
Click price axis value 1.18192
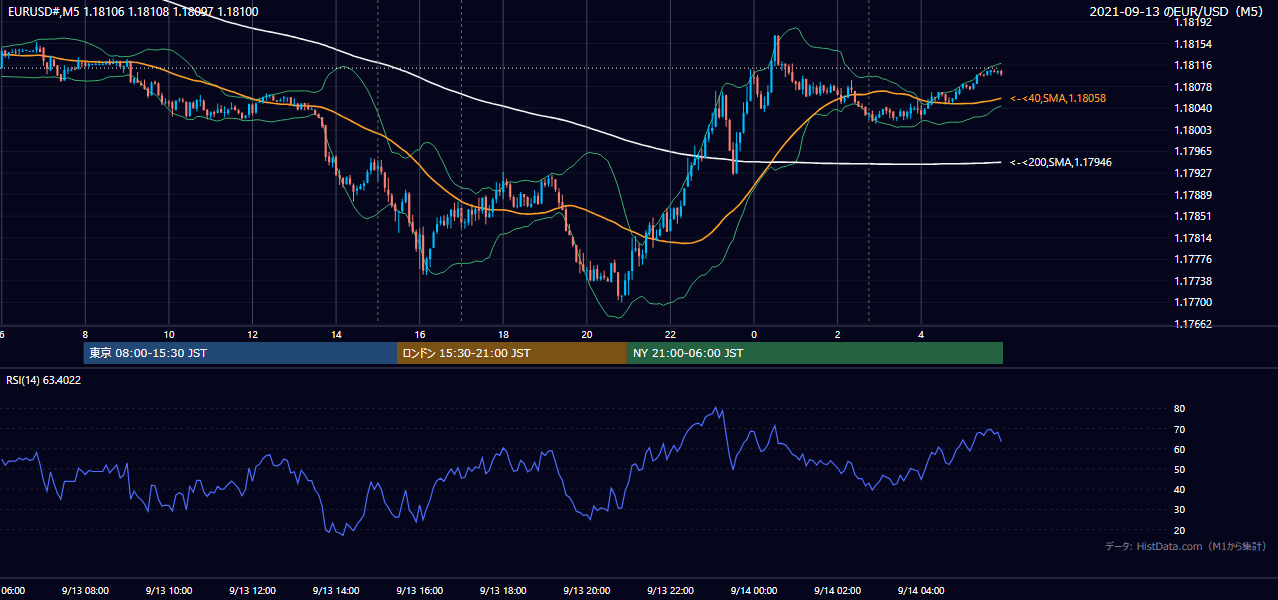click(x=1194, y=22)
